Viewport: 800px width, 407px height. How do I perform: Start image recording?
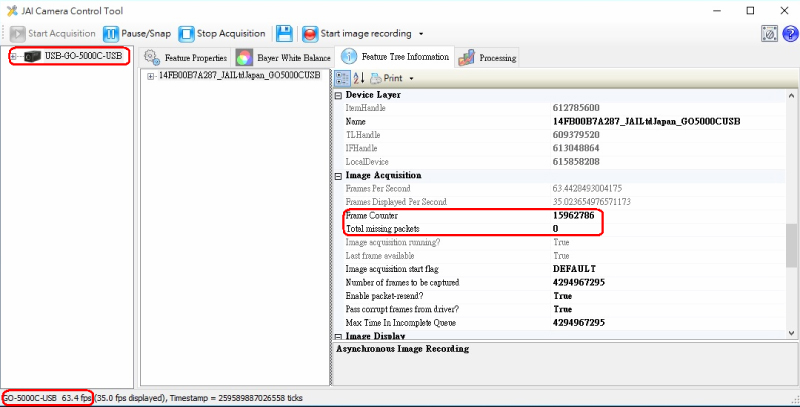(x=357, y=34)
